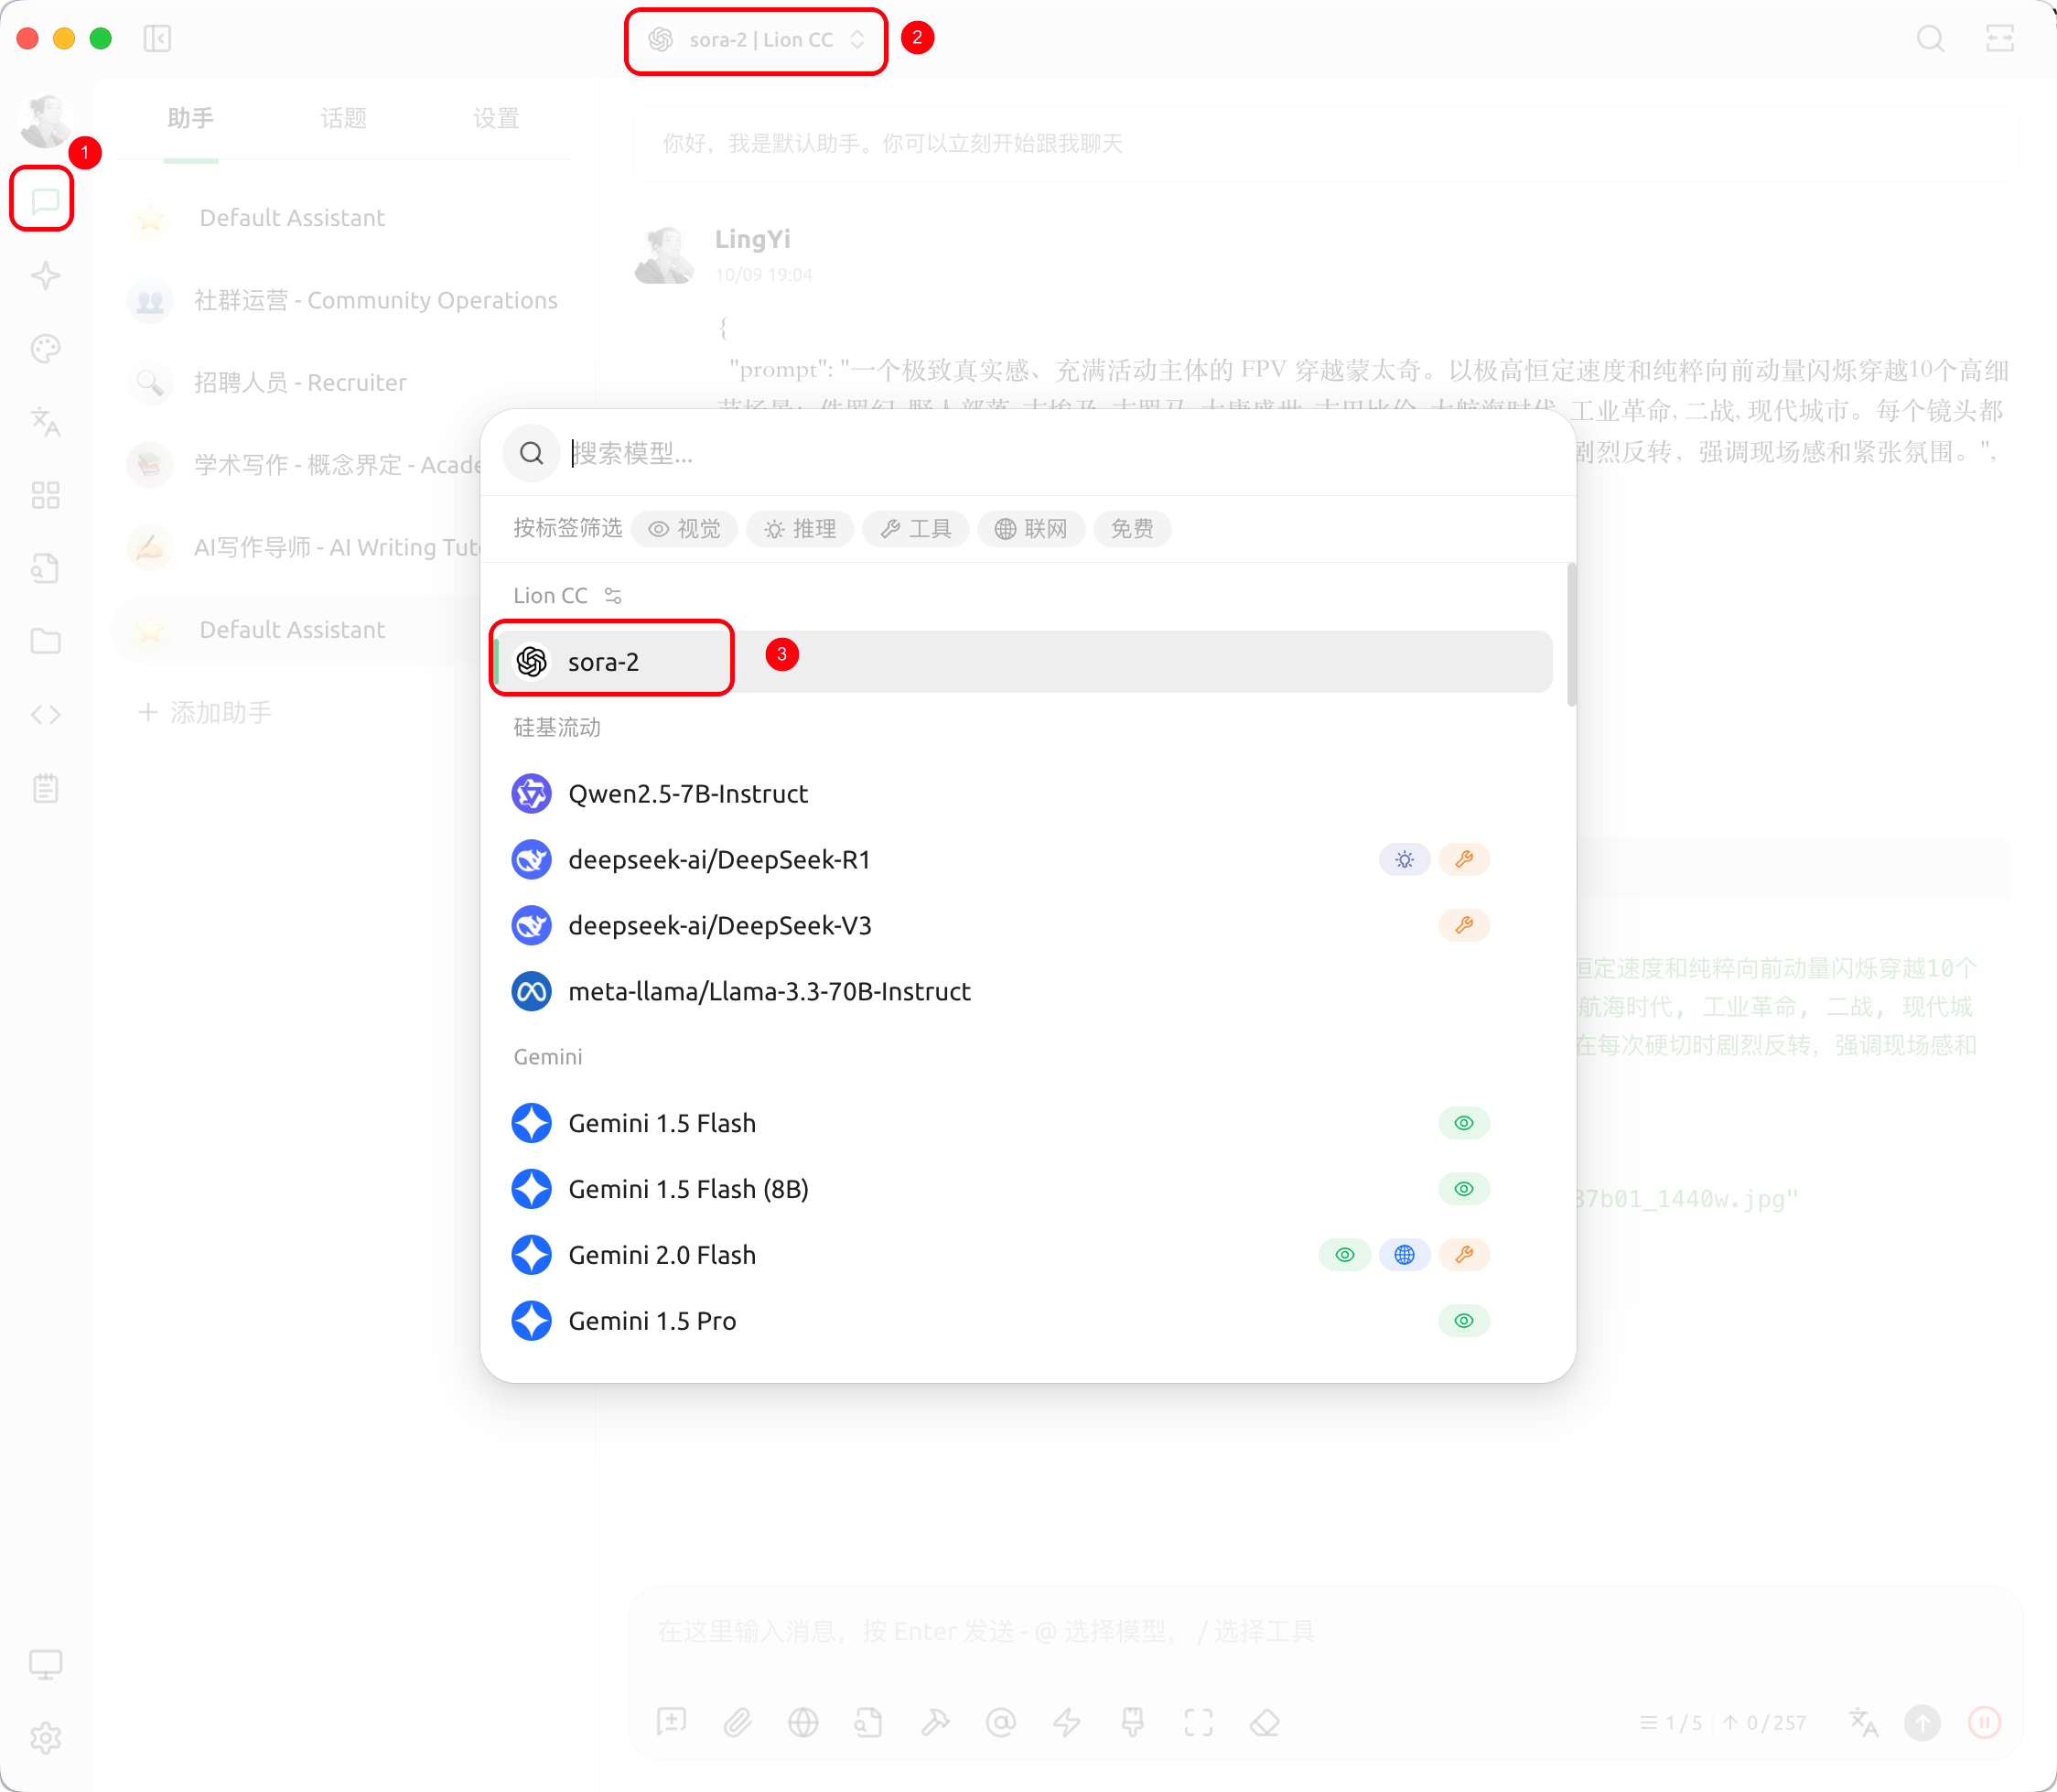Click the new topic icon in input toolbar

tap(672, 1722)
